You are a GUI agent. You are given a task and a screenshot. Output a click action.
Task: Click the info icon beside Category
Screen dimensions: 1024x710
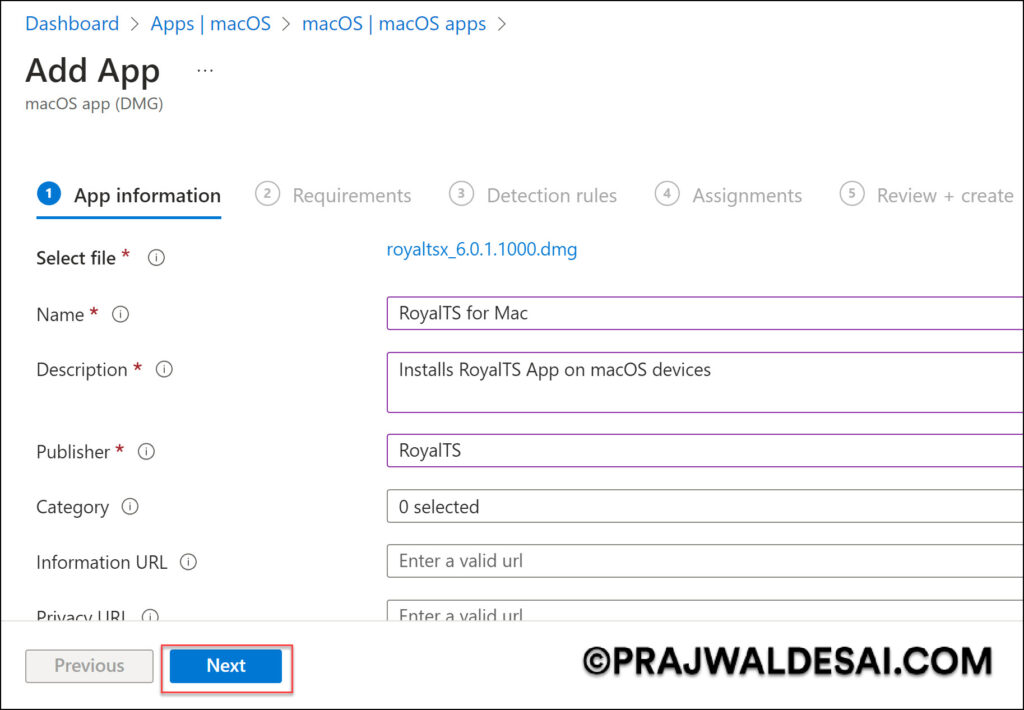click(x=130, y=506)
